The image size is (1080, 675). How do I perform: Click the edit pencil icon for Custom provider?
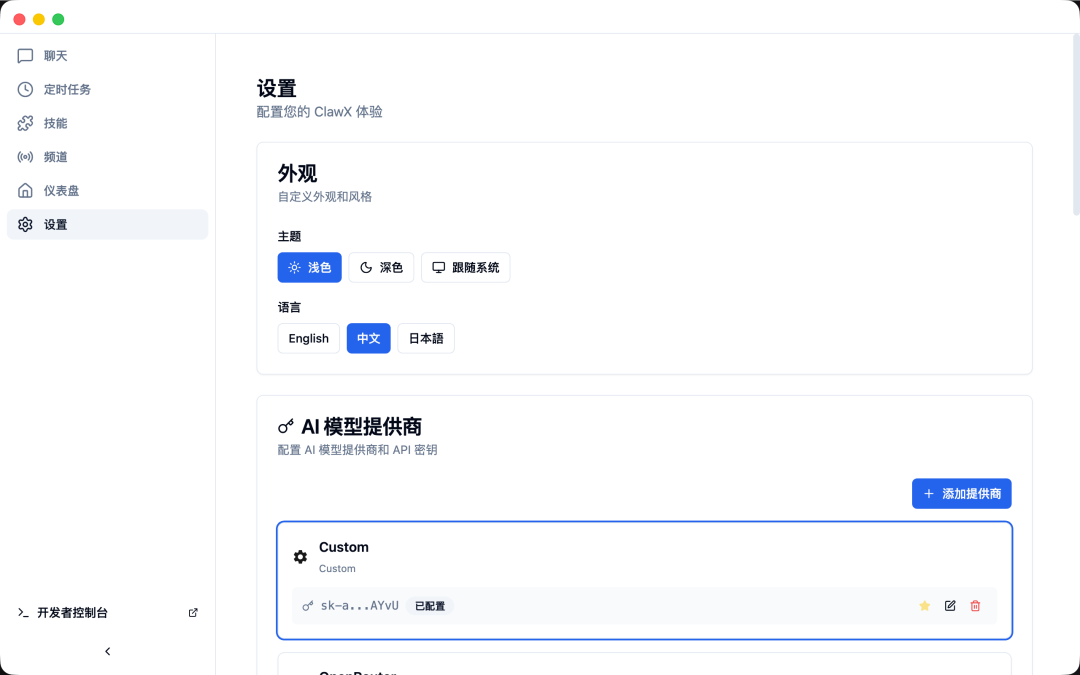click(x=950, y=606)
